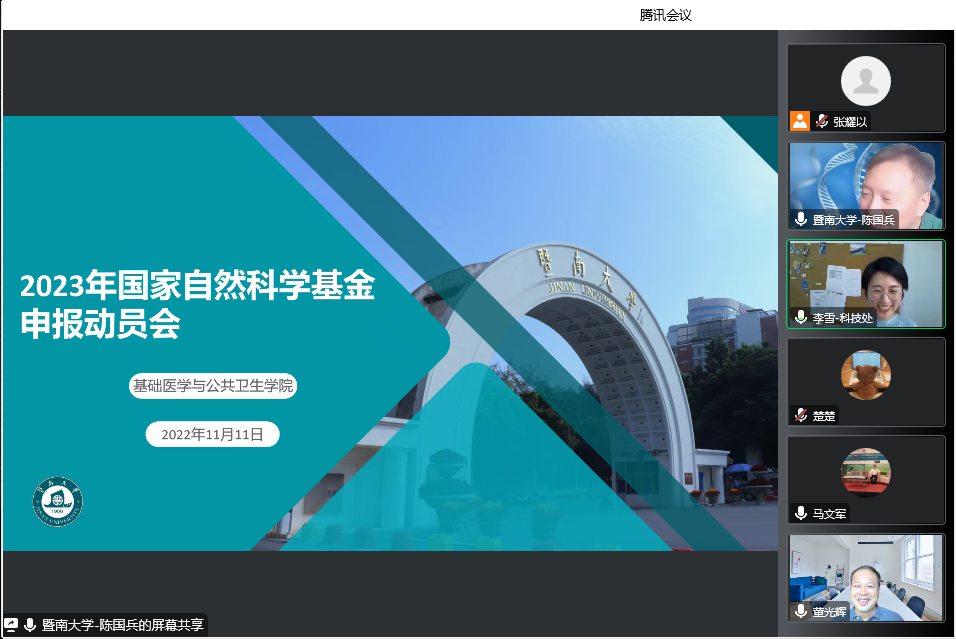This screenshot has width=956, height=639.
Task: Click the muted microphone icon next to 楚楚
Action: [x=801, y=415]
